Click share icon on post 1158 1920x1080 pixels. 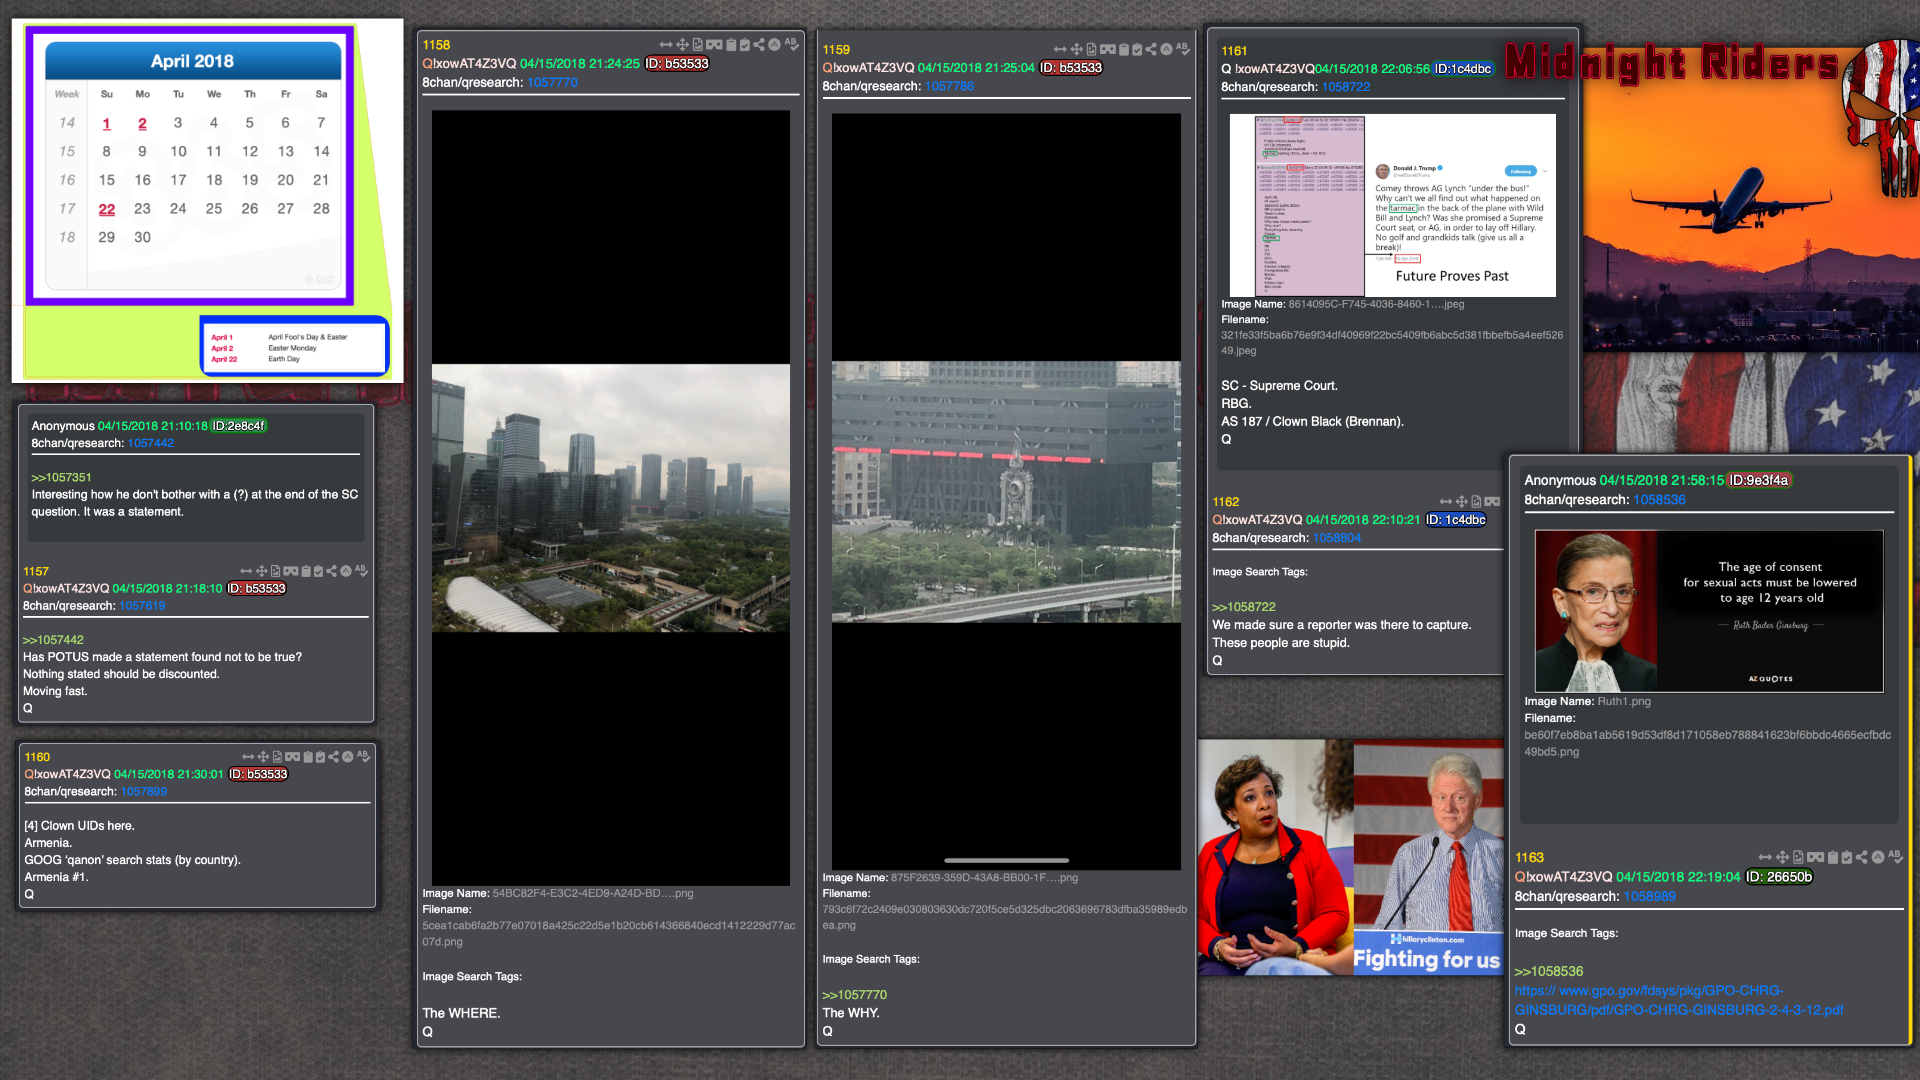pyautogui.click(x=759, y=45)
